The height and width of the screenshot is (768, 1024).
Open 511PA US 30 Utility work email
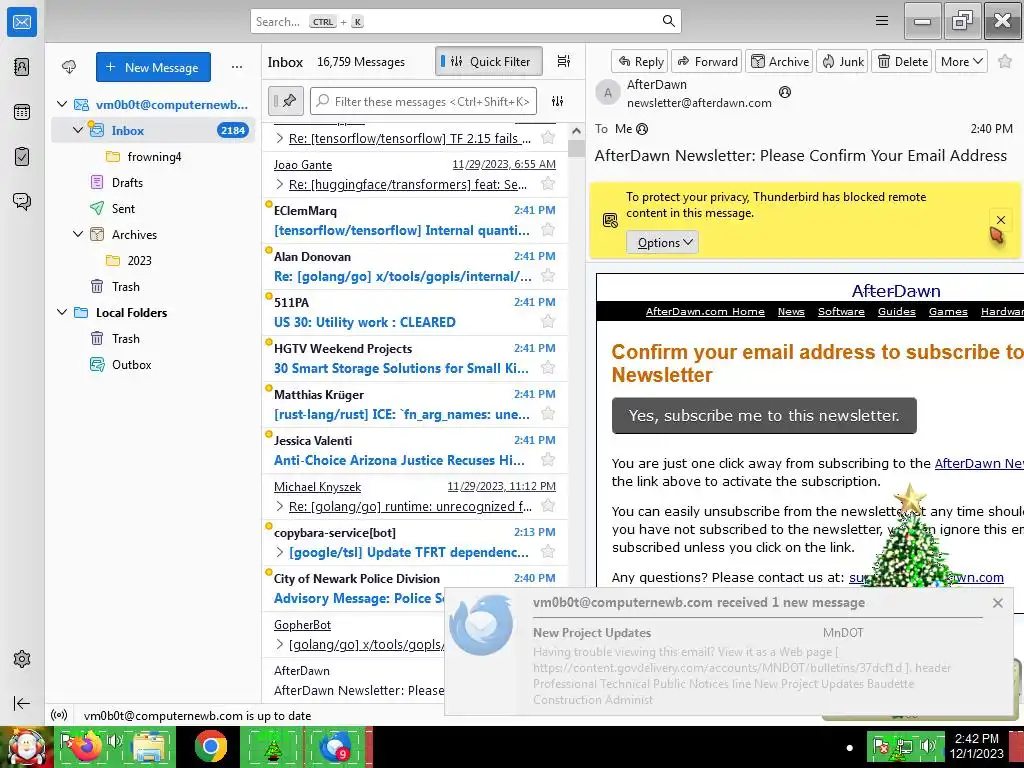click(x=415, y=312)
